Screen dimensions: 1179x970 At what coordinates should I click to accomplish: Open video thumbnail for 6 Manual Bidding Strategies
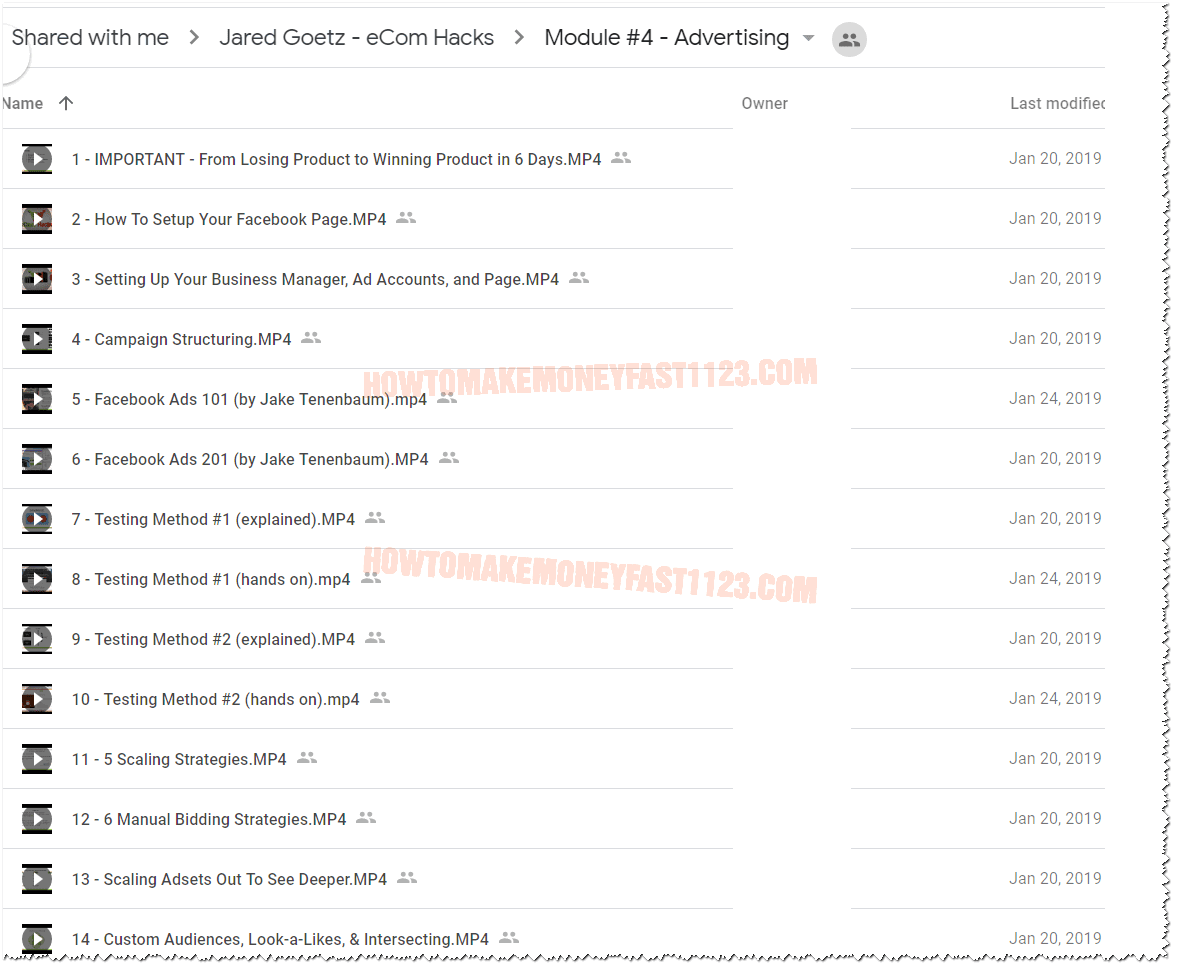37,819
